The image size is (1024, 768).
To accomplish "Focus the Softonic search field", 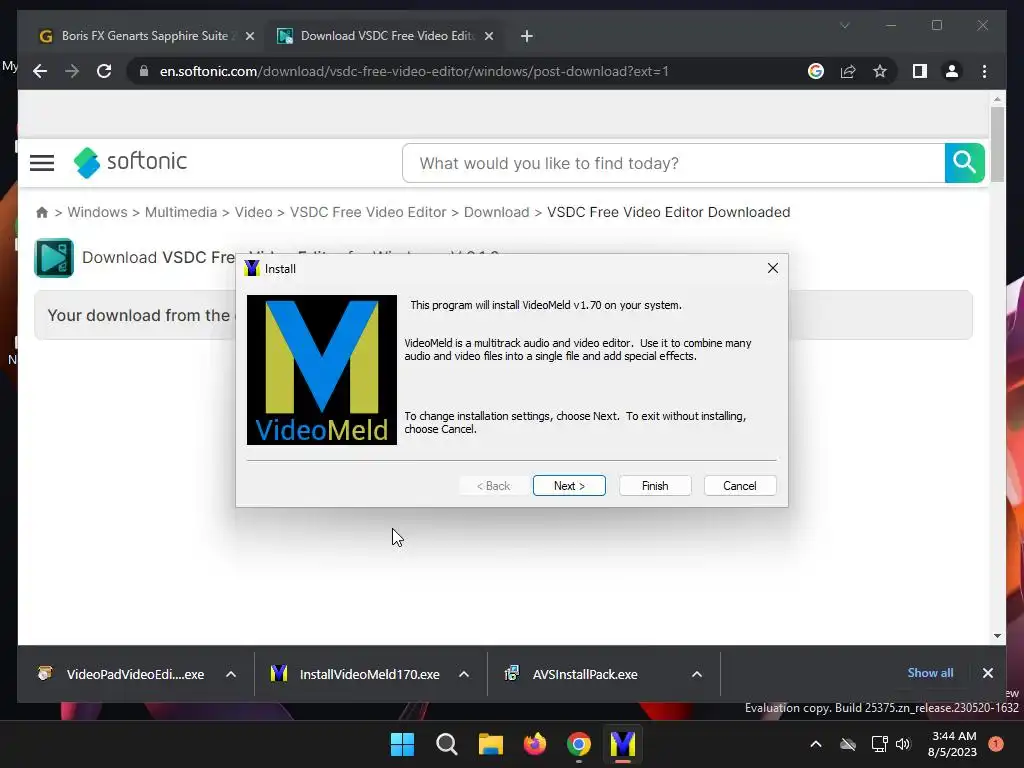I will click(x=673, y=163).
